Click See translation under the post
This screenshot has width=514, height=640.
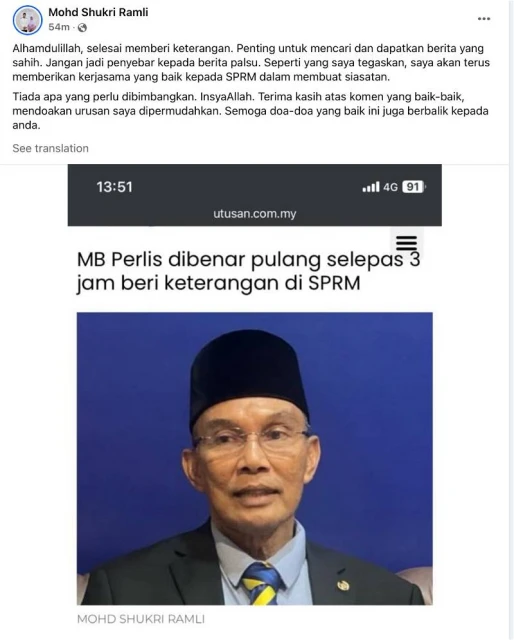coord(50,148)
